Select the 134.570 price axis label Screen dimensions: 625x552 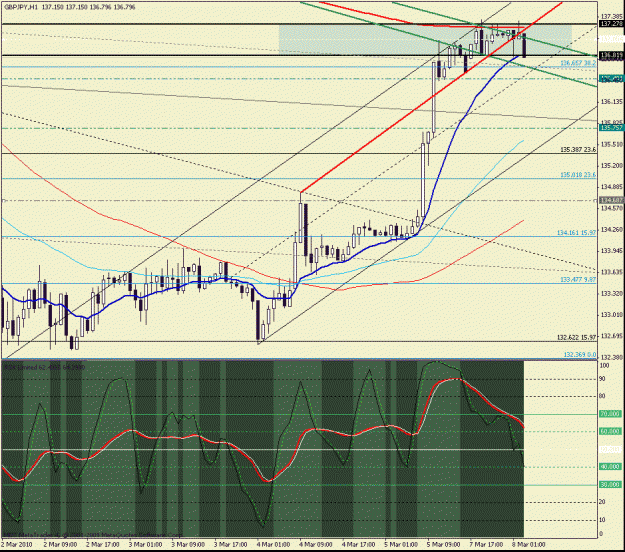coord(611,208)
